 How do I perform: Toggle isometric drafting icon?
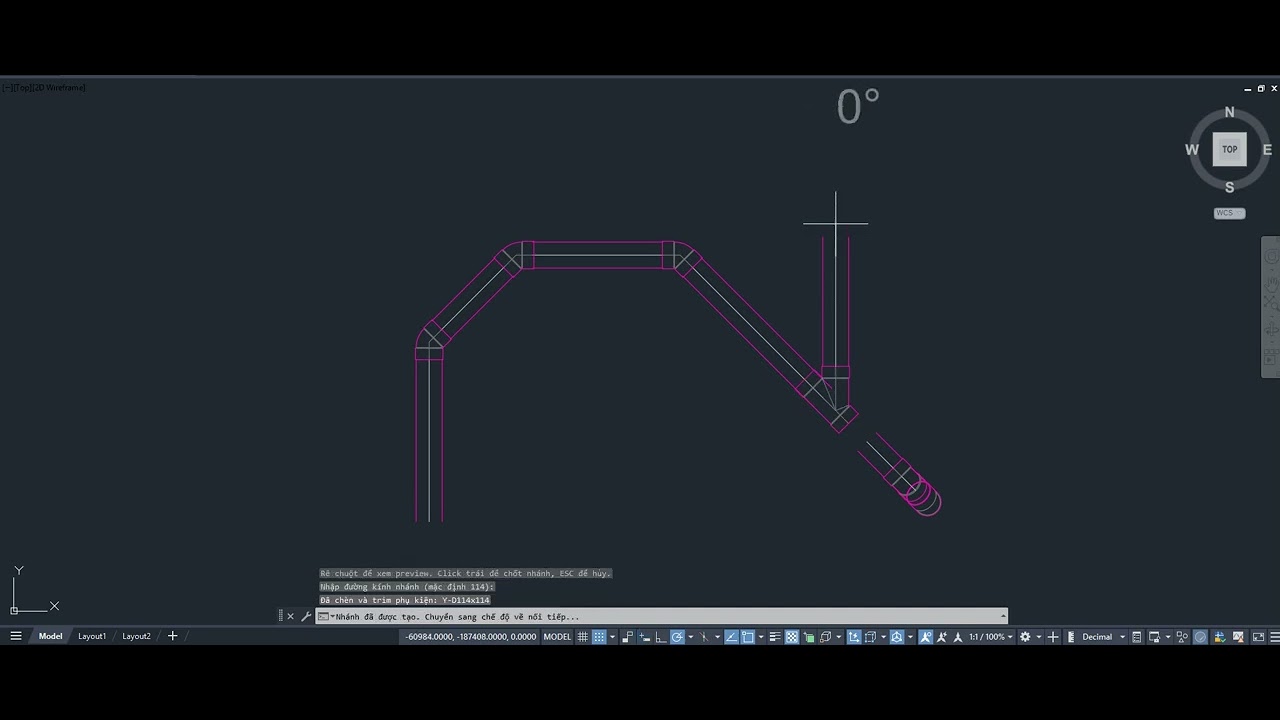point(704,636)
